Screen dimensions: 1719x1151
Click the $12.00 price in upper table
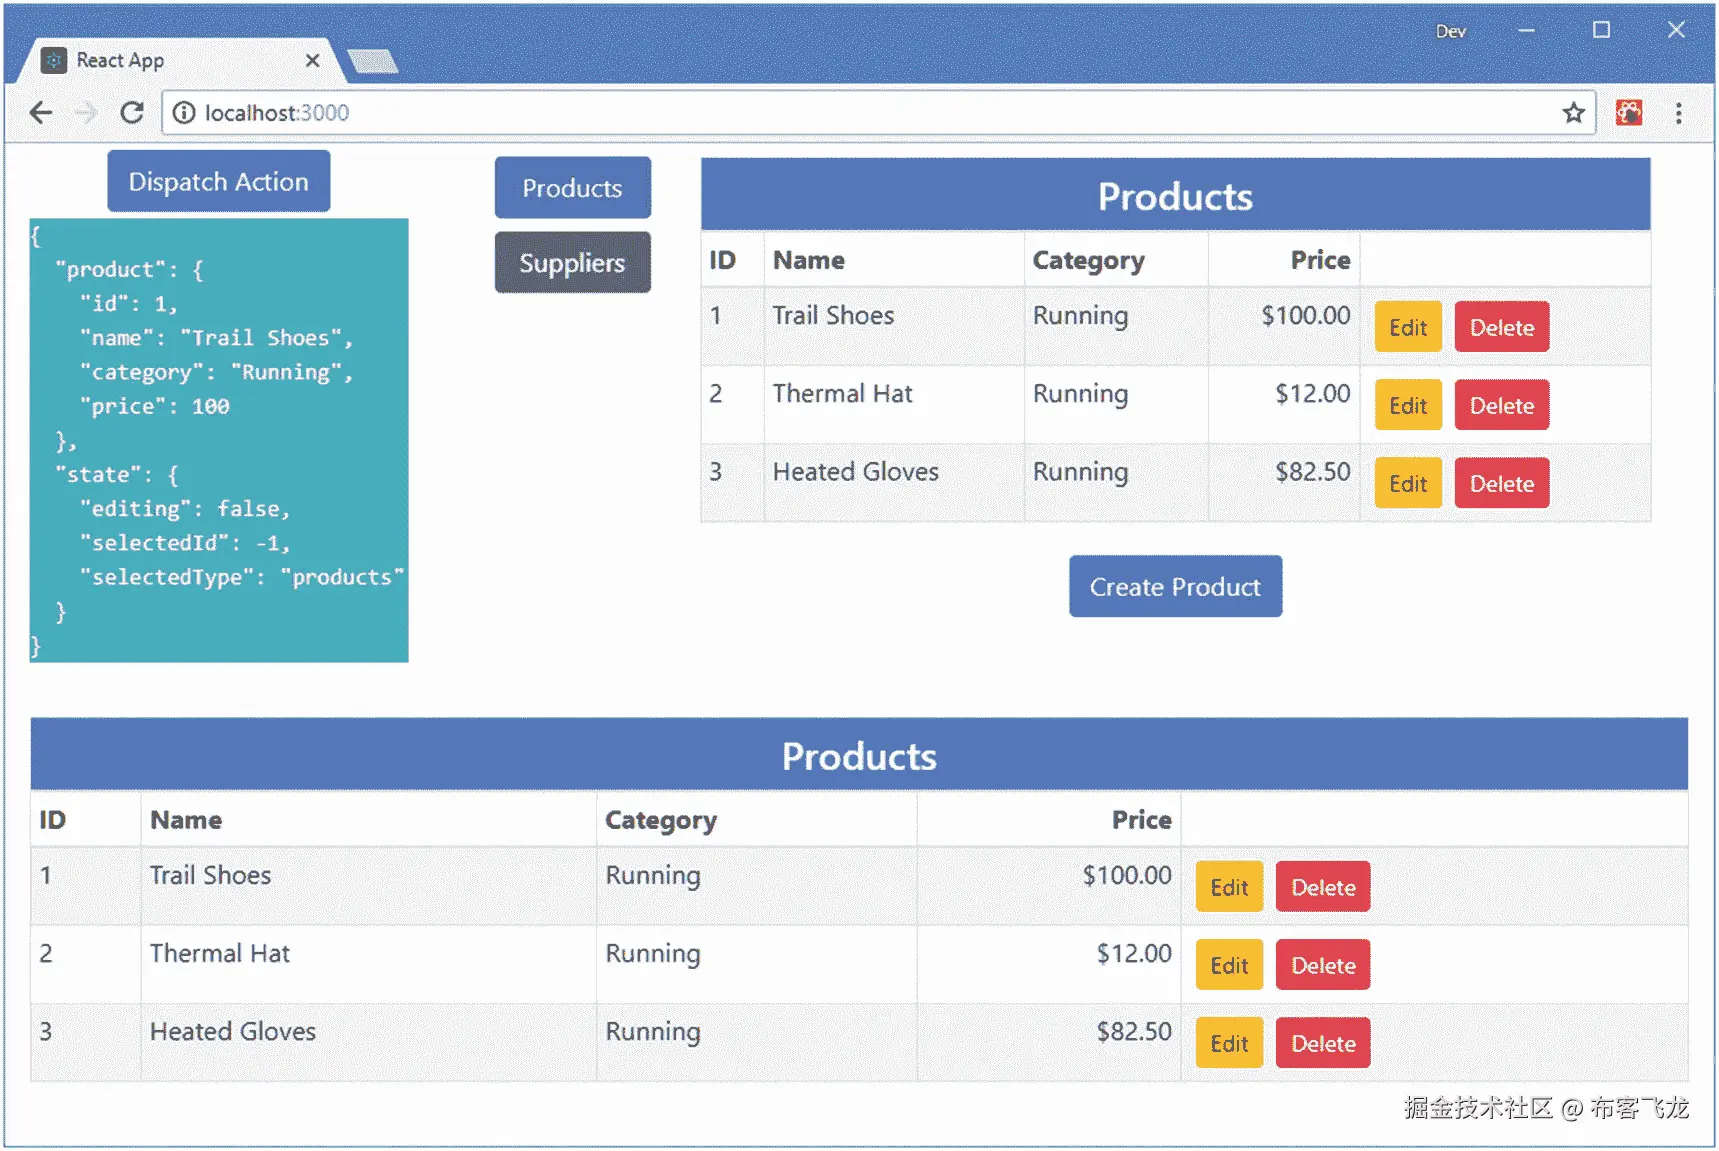pyautogui.click(x=1313, y=394)
